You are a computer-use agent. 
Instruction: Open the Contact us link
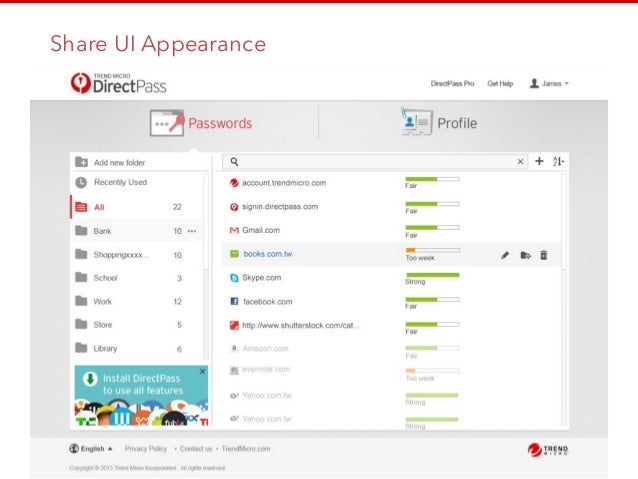[196, 448]
